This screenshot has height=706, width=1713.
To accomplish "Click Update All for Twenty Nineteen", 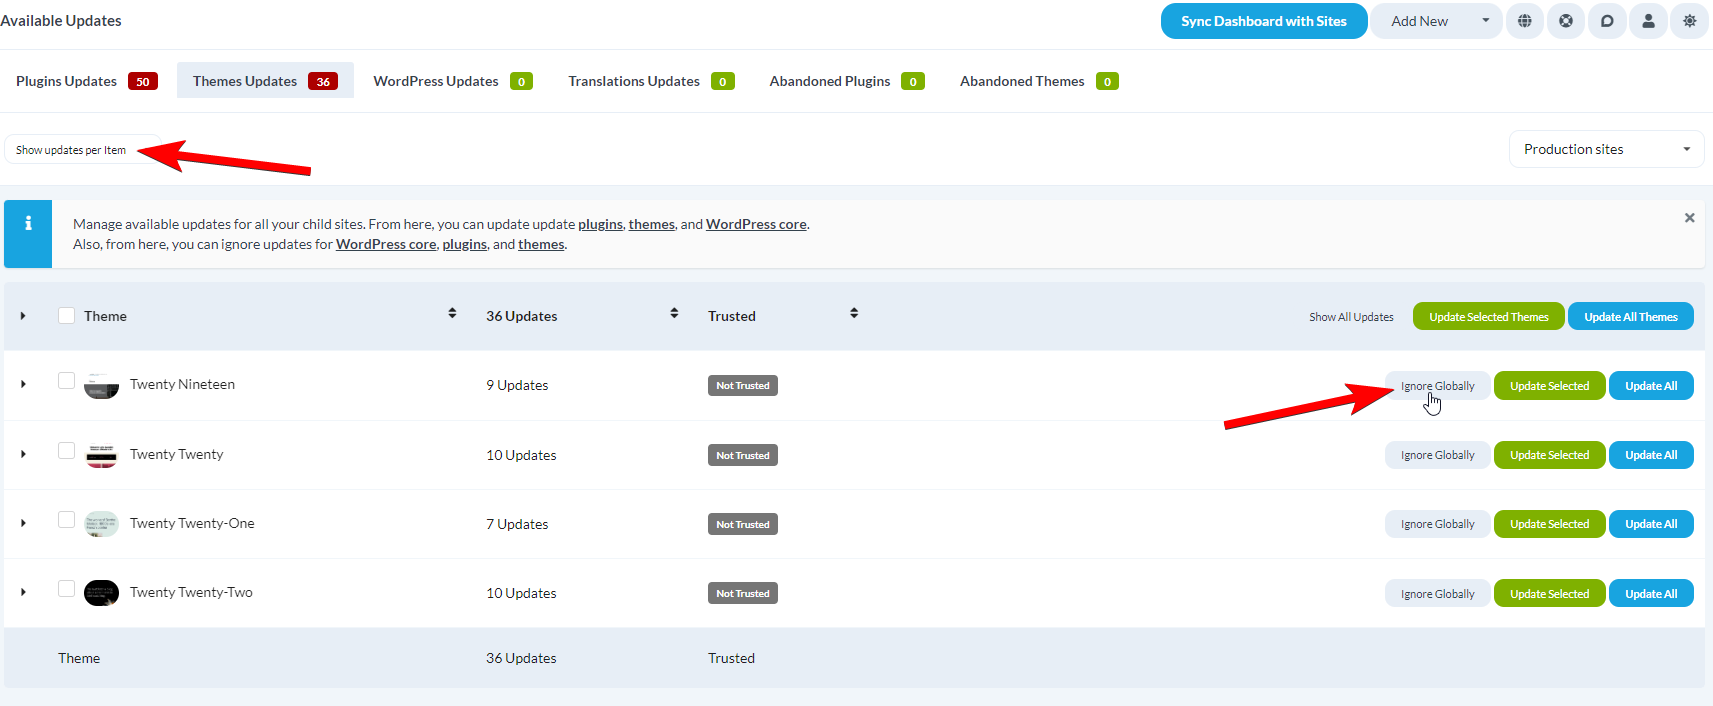I will tap(1651, 386).
